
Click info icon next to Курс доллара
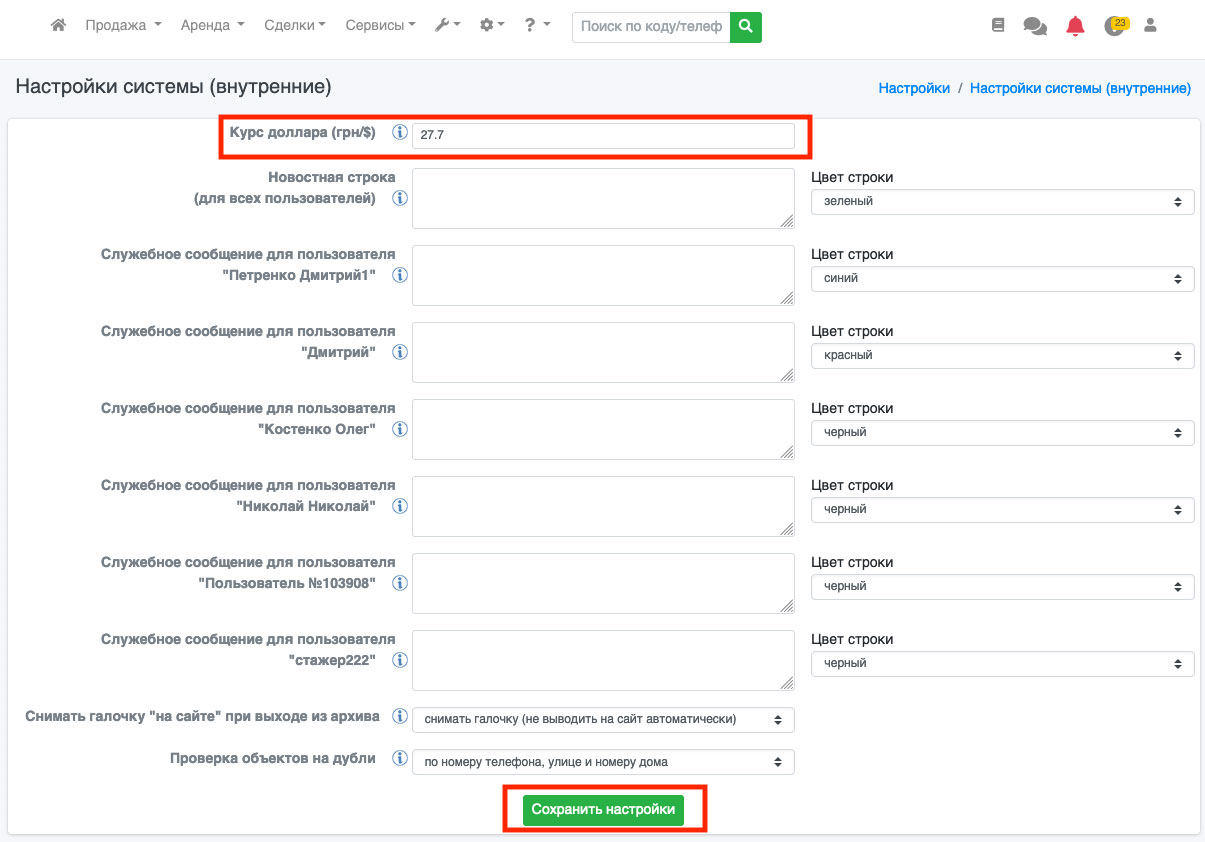click(400, 133)
